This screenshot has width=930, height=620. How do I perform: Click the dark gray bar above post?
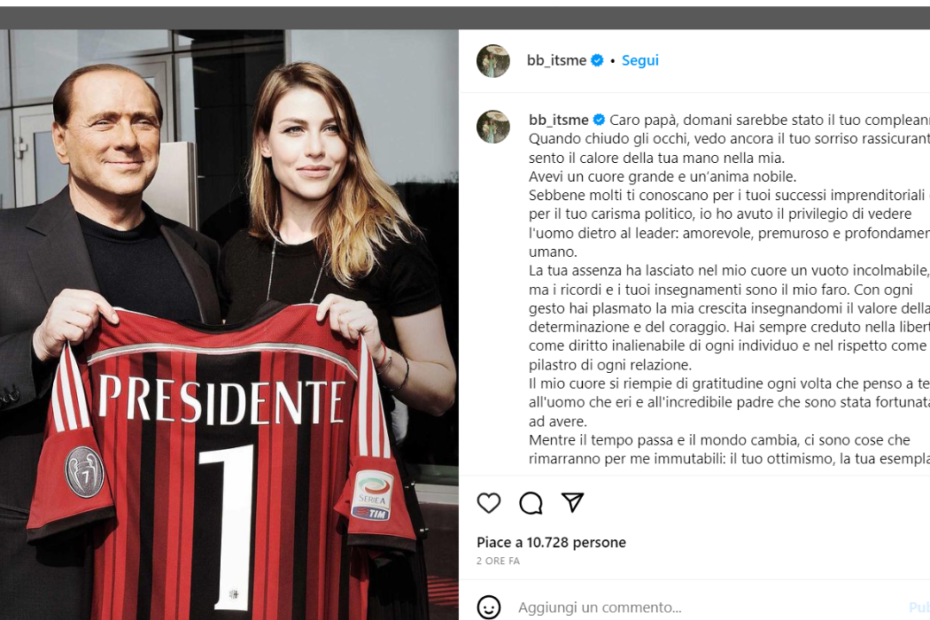point(465,18)
